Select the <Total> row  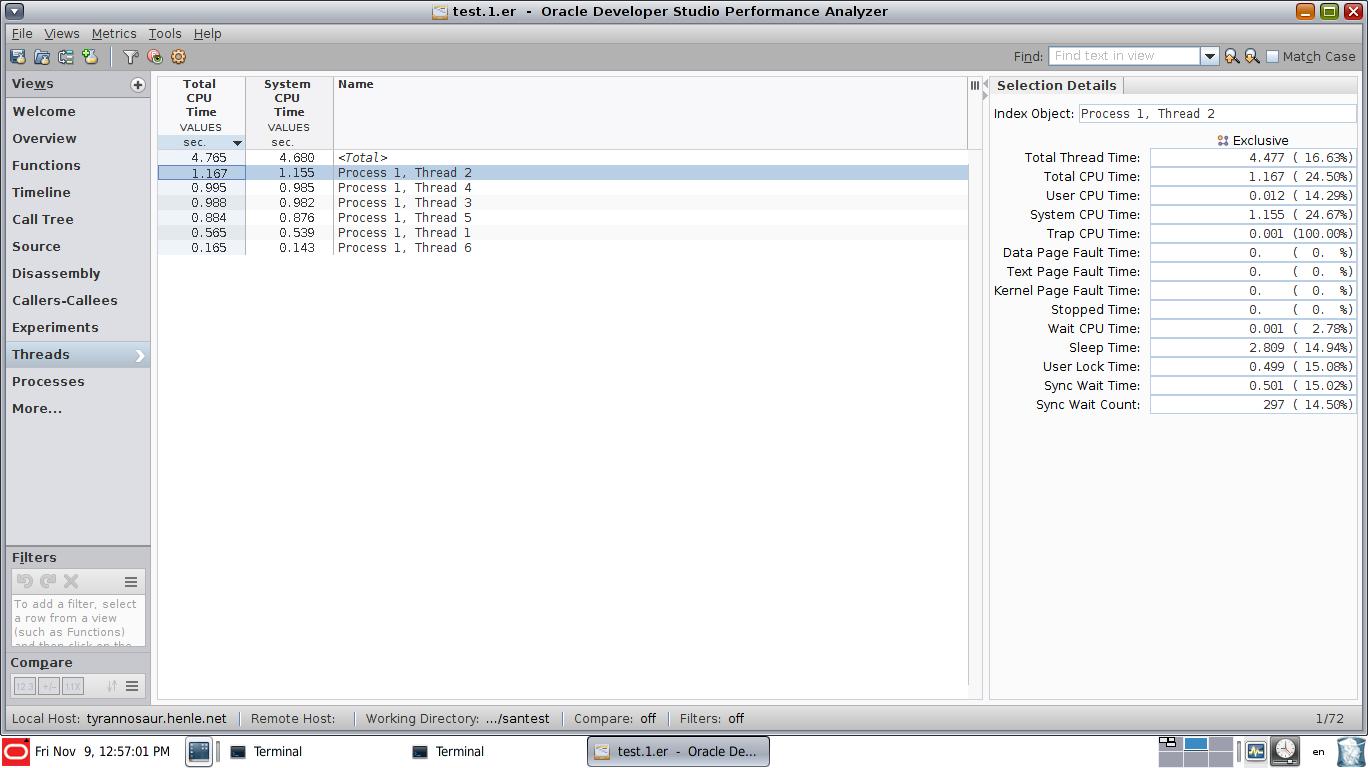(563, 158)
